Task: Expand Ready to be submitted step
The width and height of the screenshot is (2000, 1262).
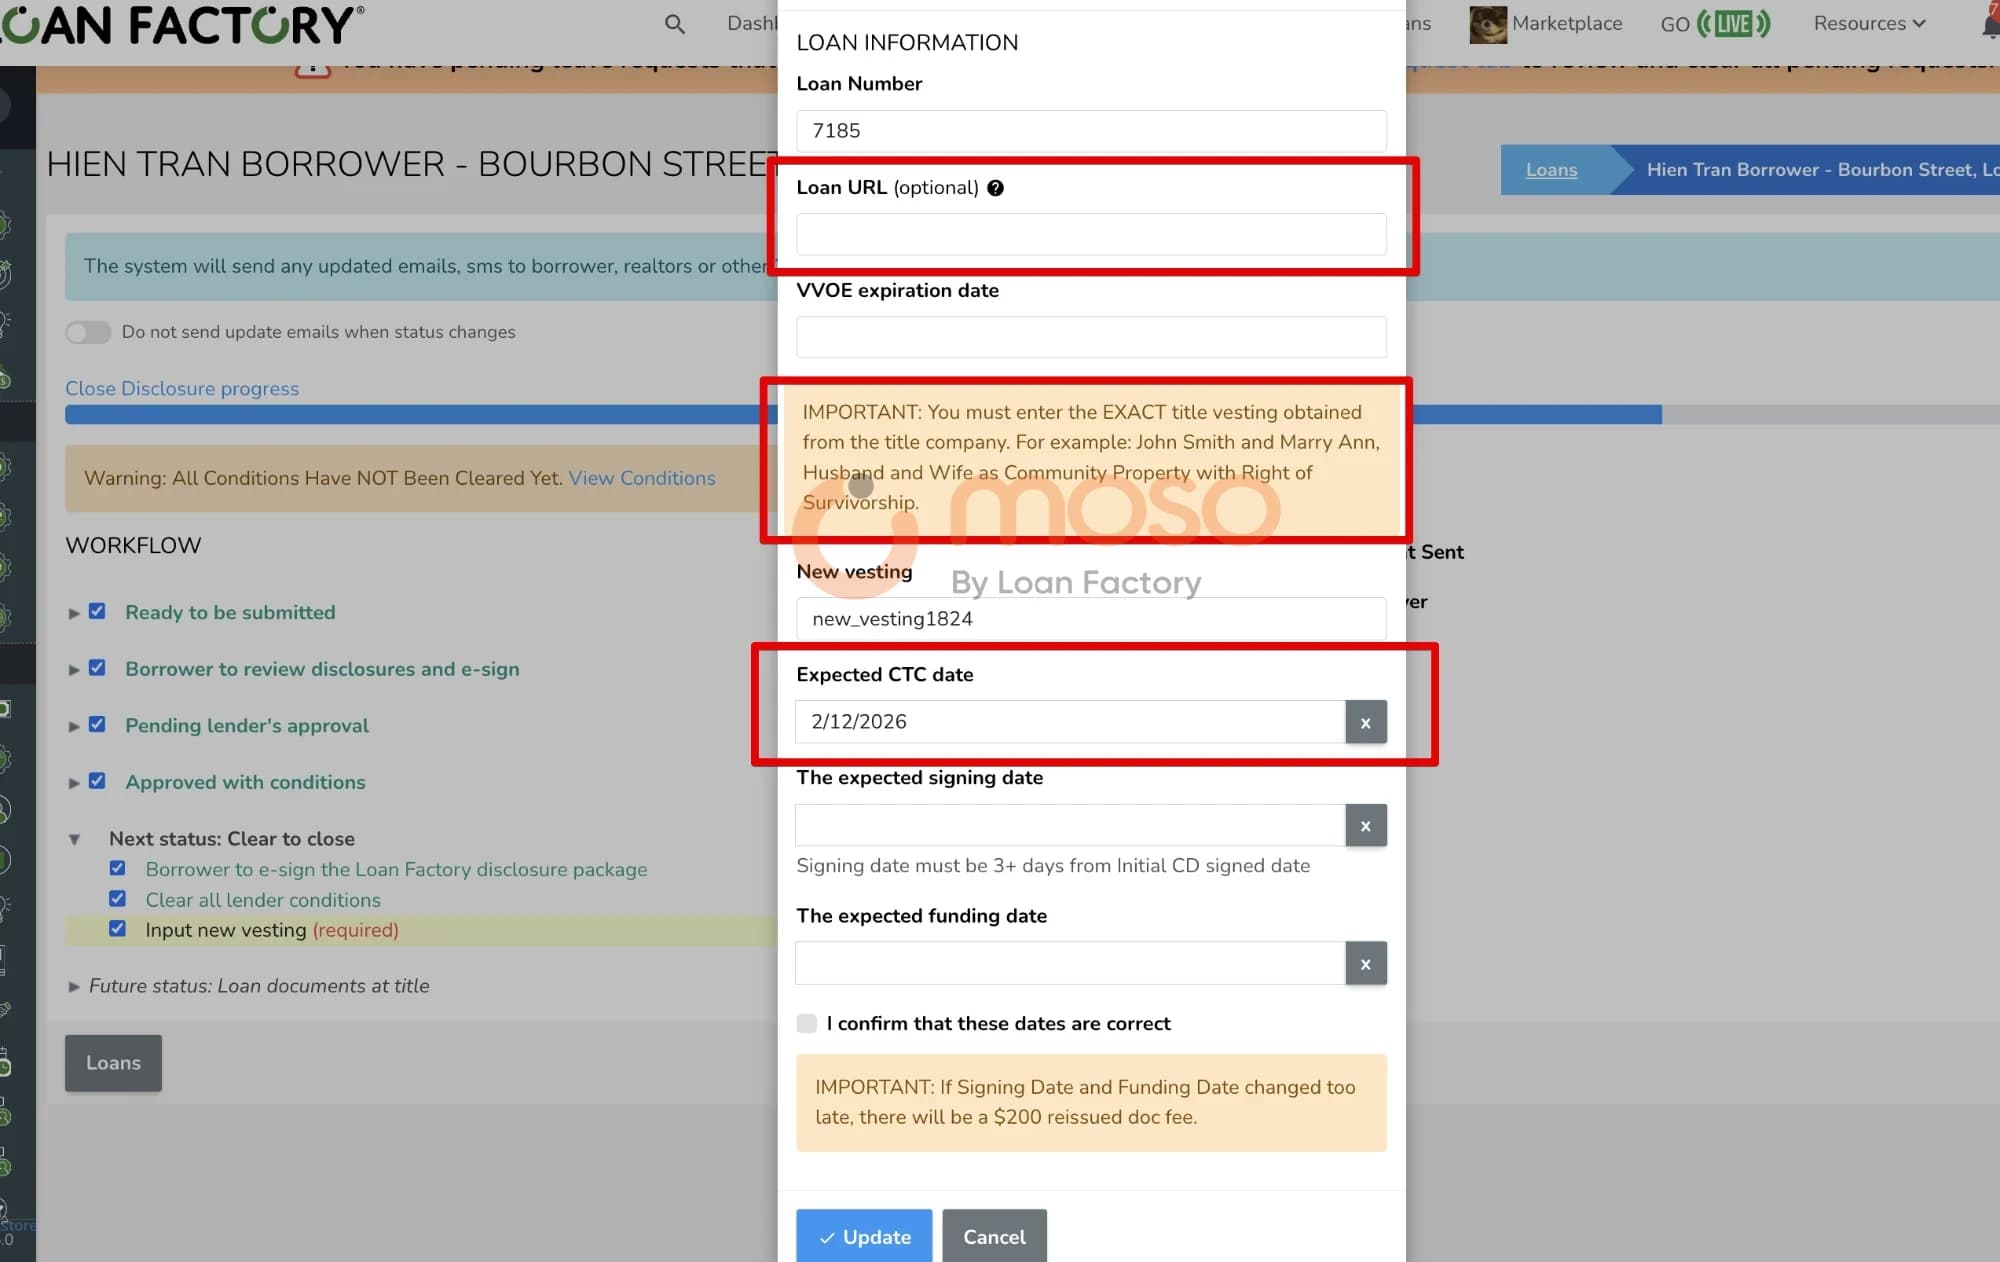Action: coord(74,613)
